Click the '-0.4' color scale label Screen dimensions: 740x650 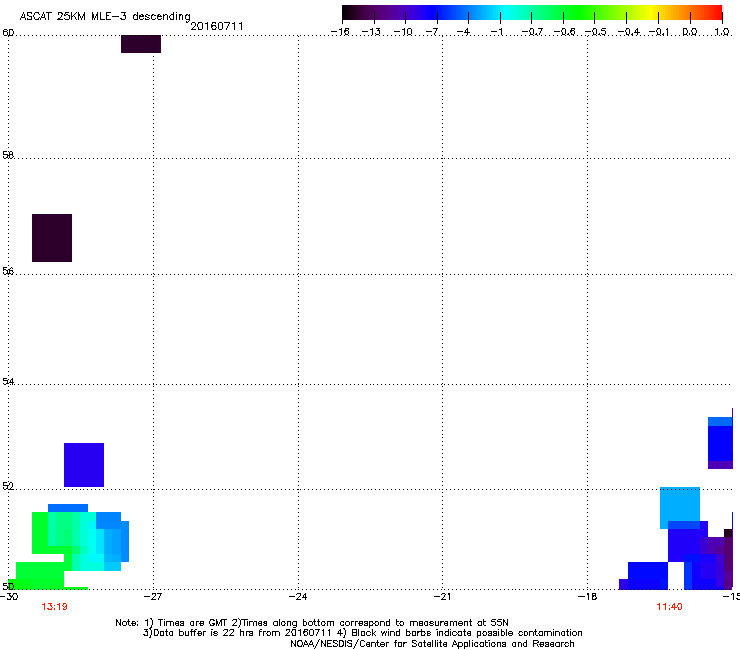[x=628, y=32]
